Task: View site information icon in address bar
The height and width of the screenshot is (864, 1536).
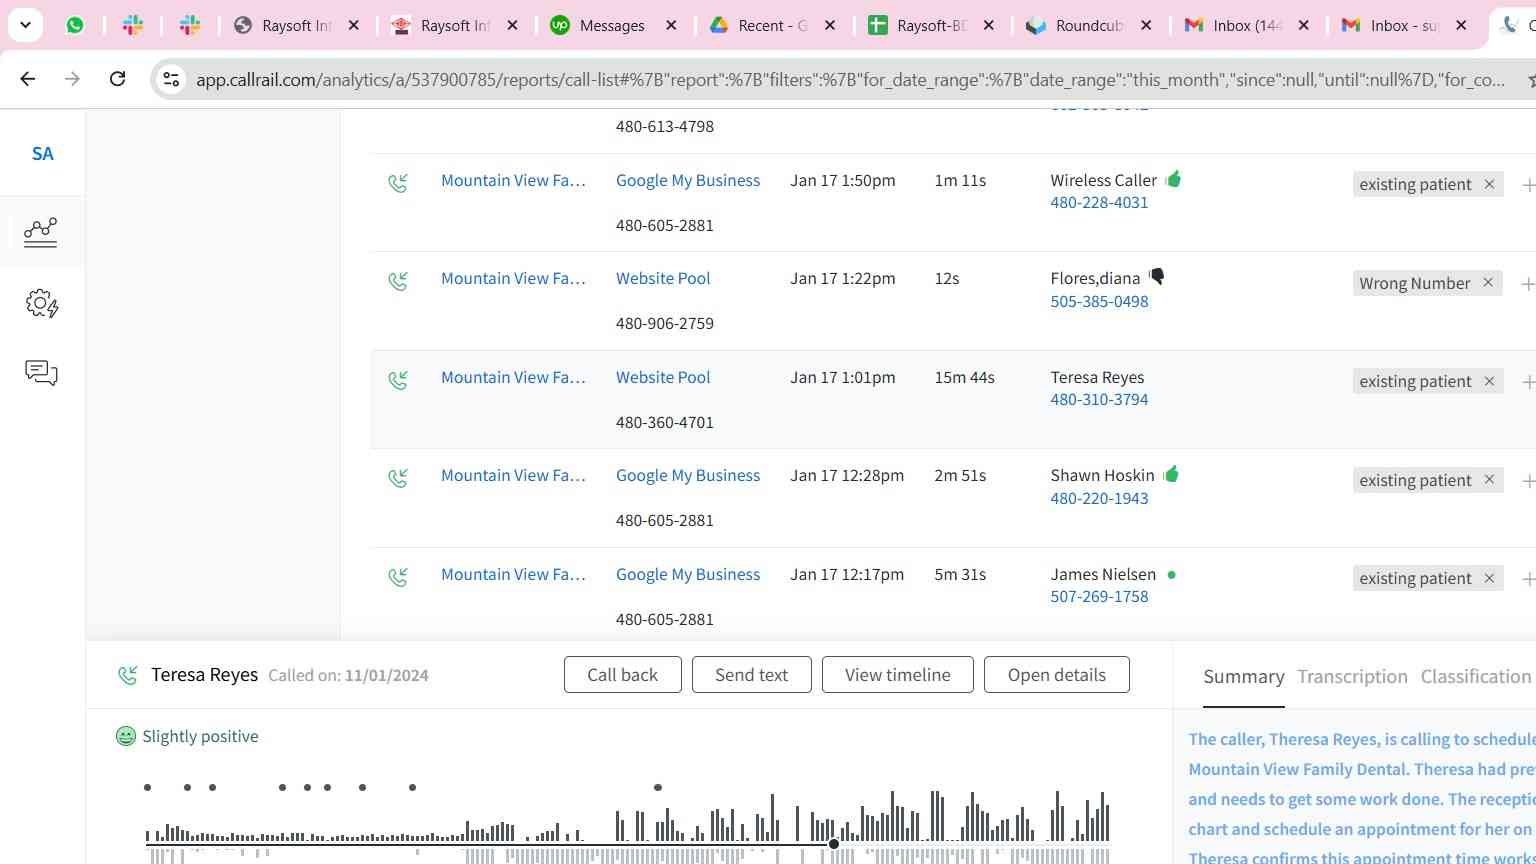Action: pyautogui.click(x=171, y=79)
